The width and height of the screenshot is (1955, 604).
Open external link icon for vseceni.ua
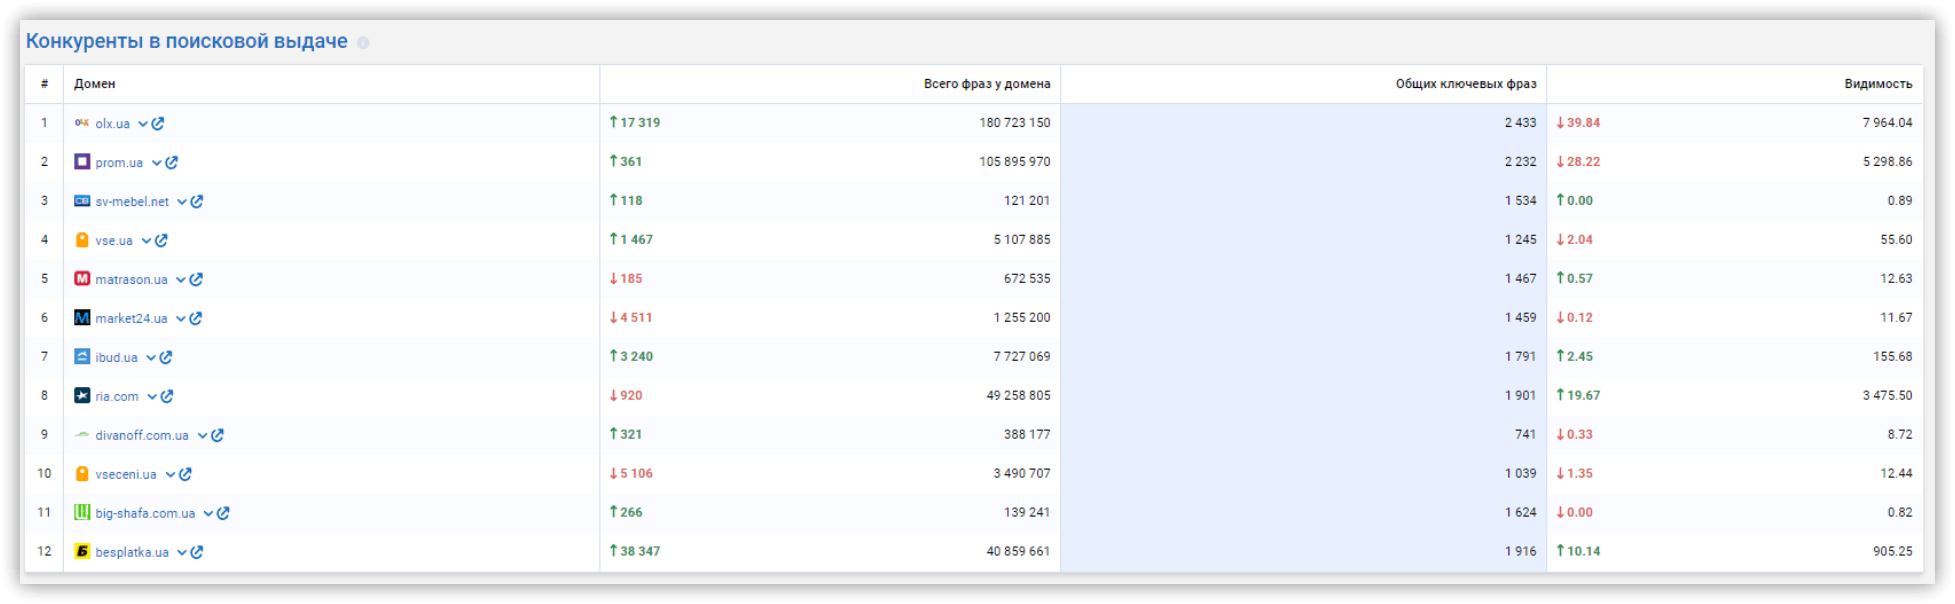pyautogui.click(x=185, y=475)
